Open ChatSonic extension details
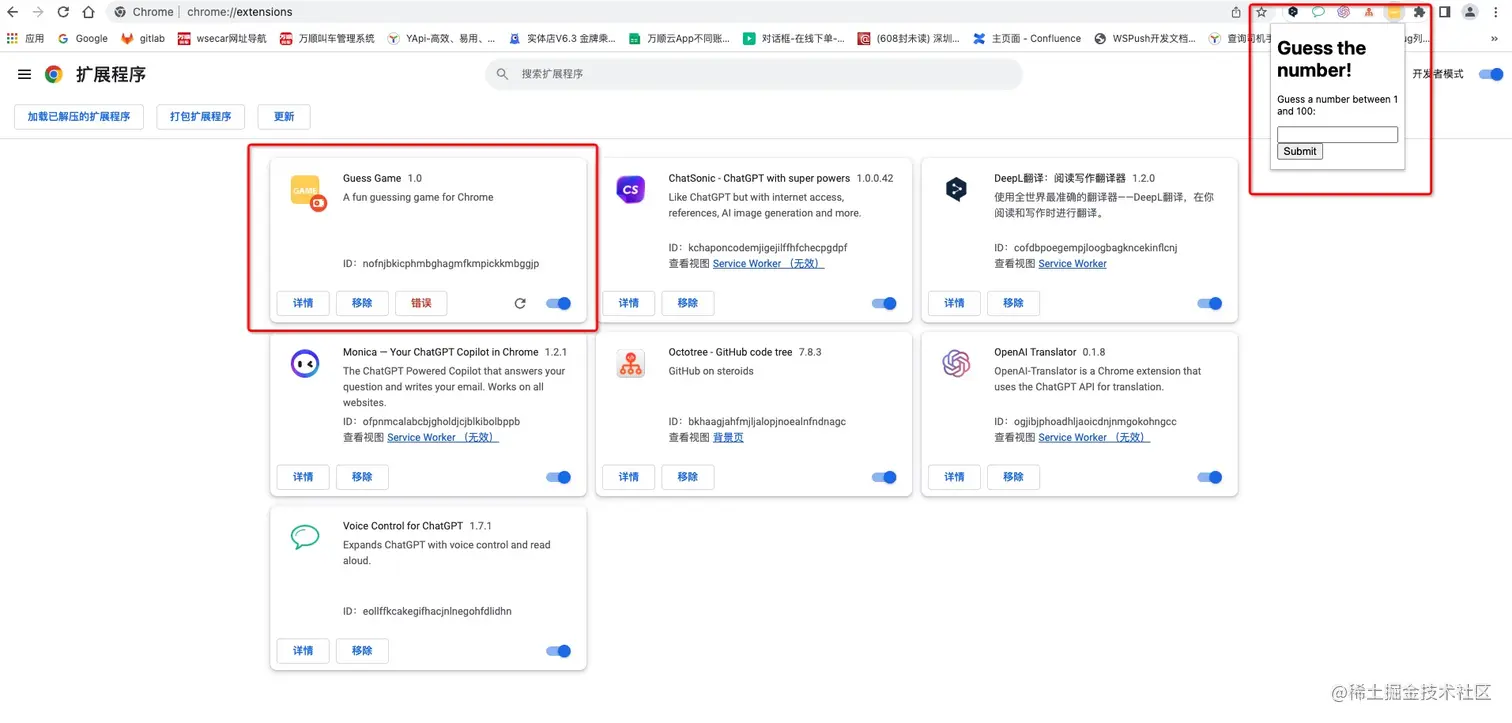Image resolution: width=1512 pixels, height=723 pixels. pos(628,303)
